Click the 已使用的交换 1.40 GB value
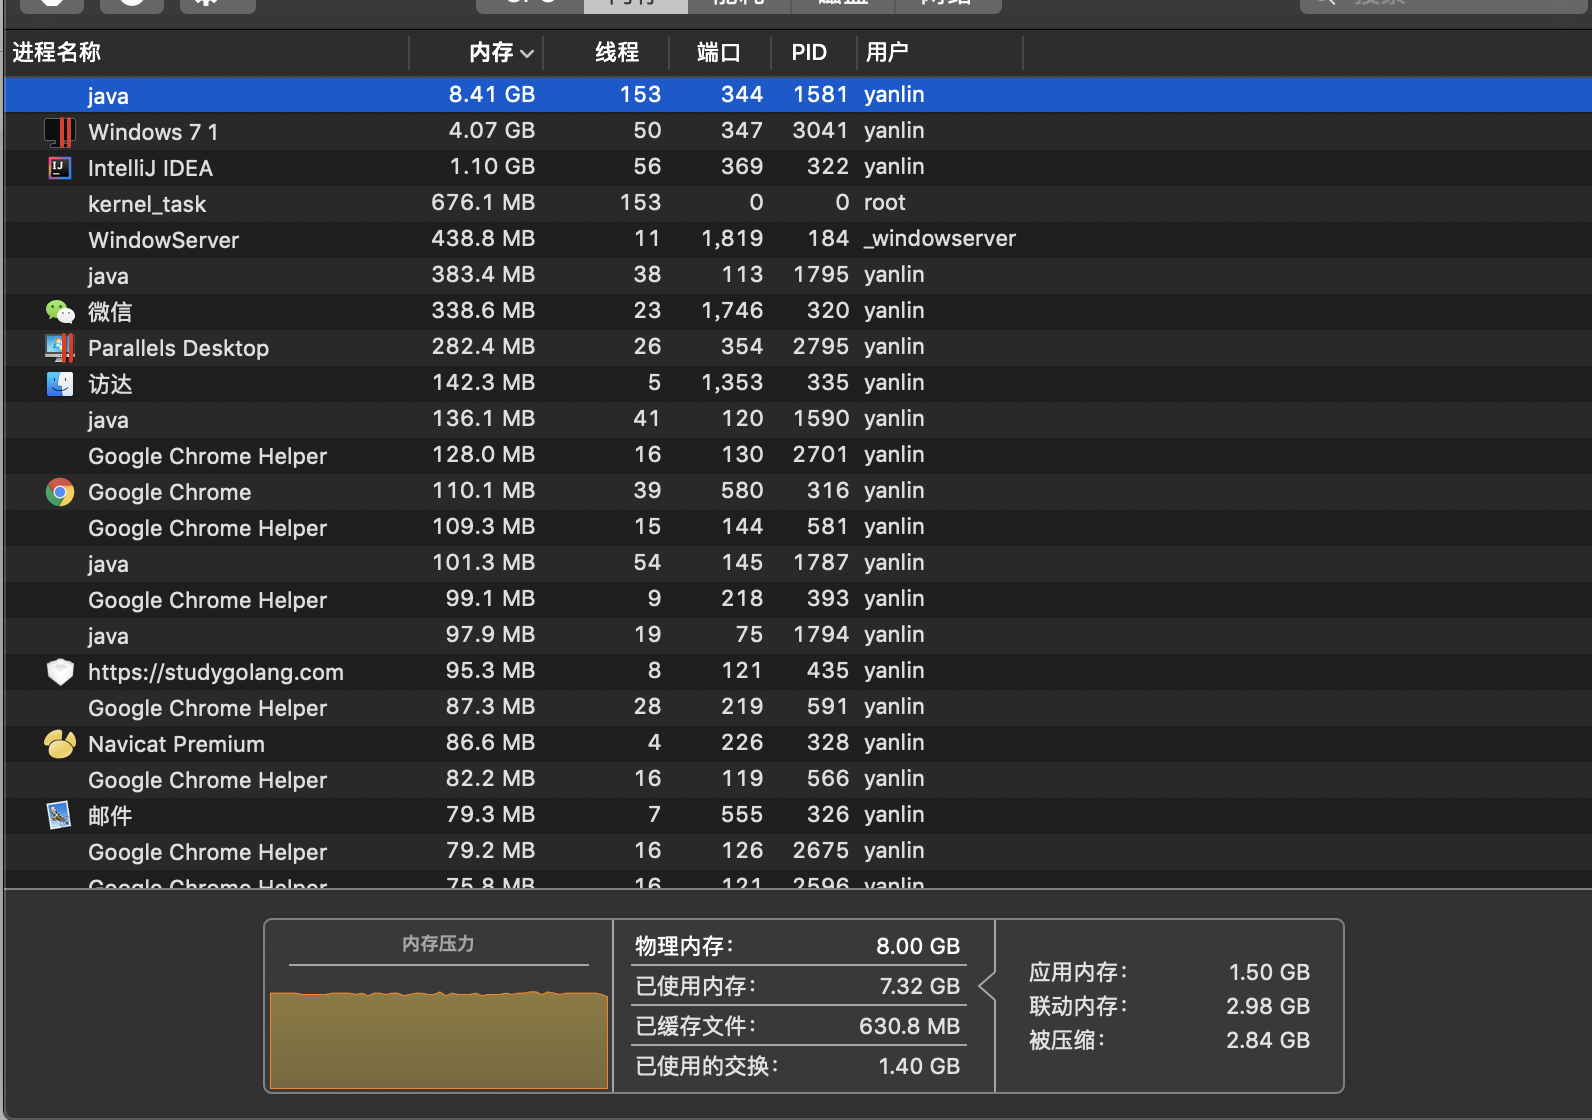The height and width of the screenshot is (1120, 1592). [919, 1066]
